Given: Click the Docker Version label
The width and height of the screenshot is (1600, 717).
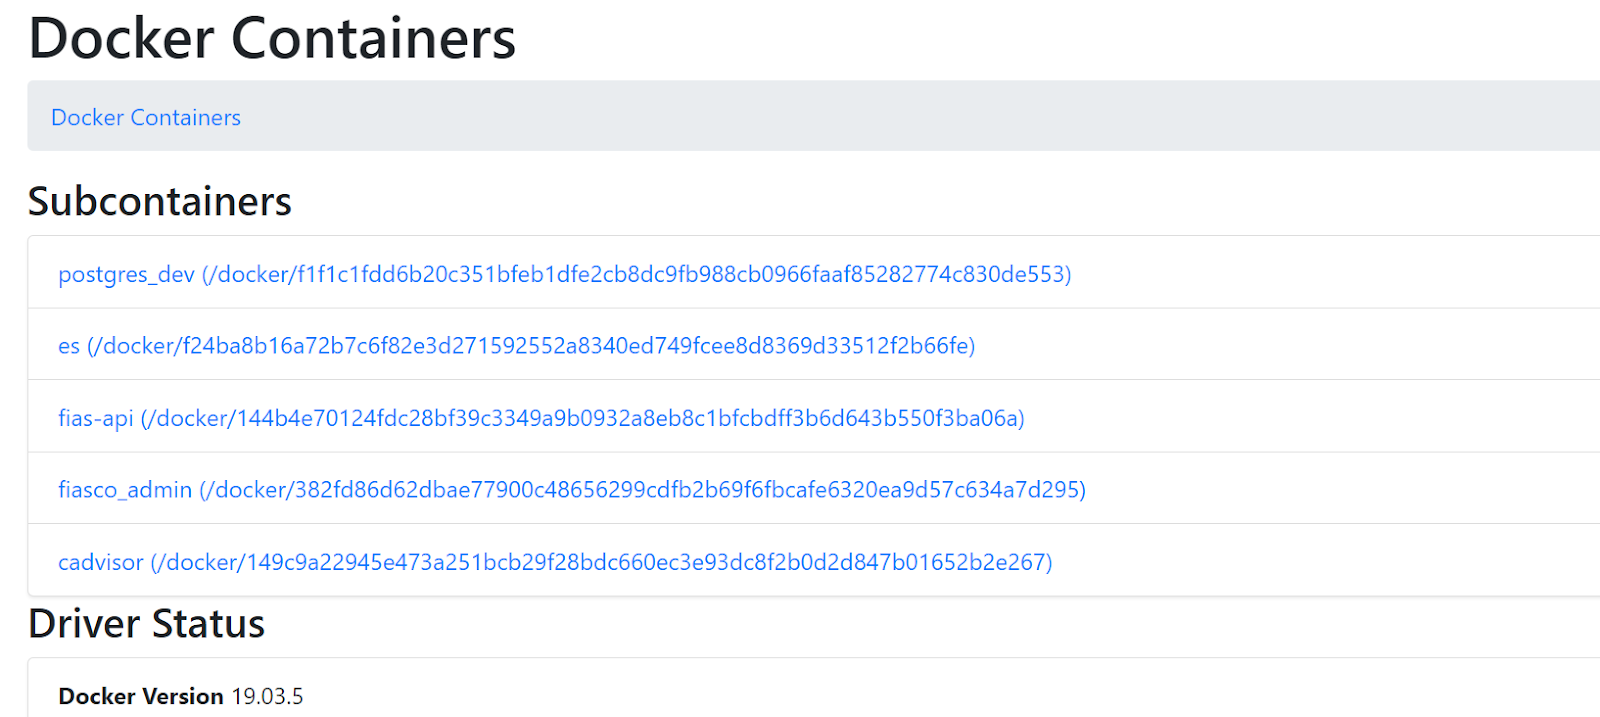Looking at the screenshot, I should coord(141,696).
